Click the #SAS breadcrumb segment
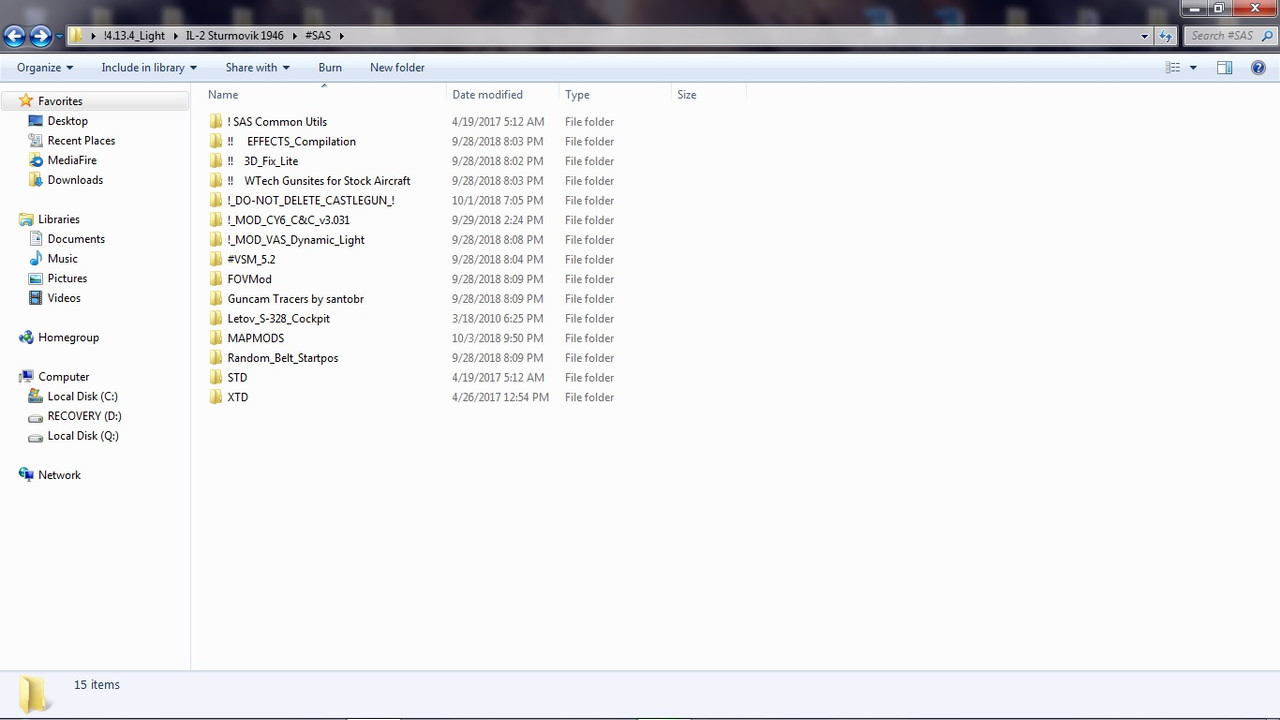1280x720 pixels. tap(318, 36)
